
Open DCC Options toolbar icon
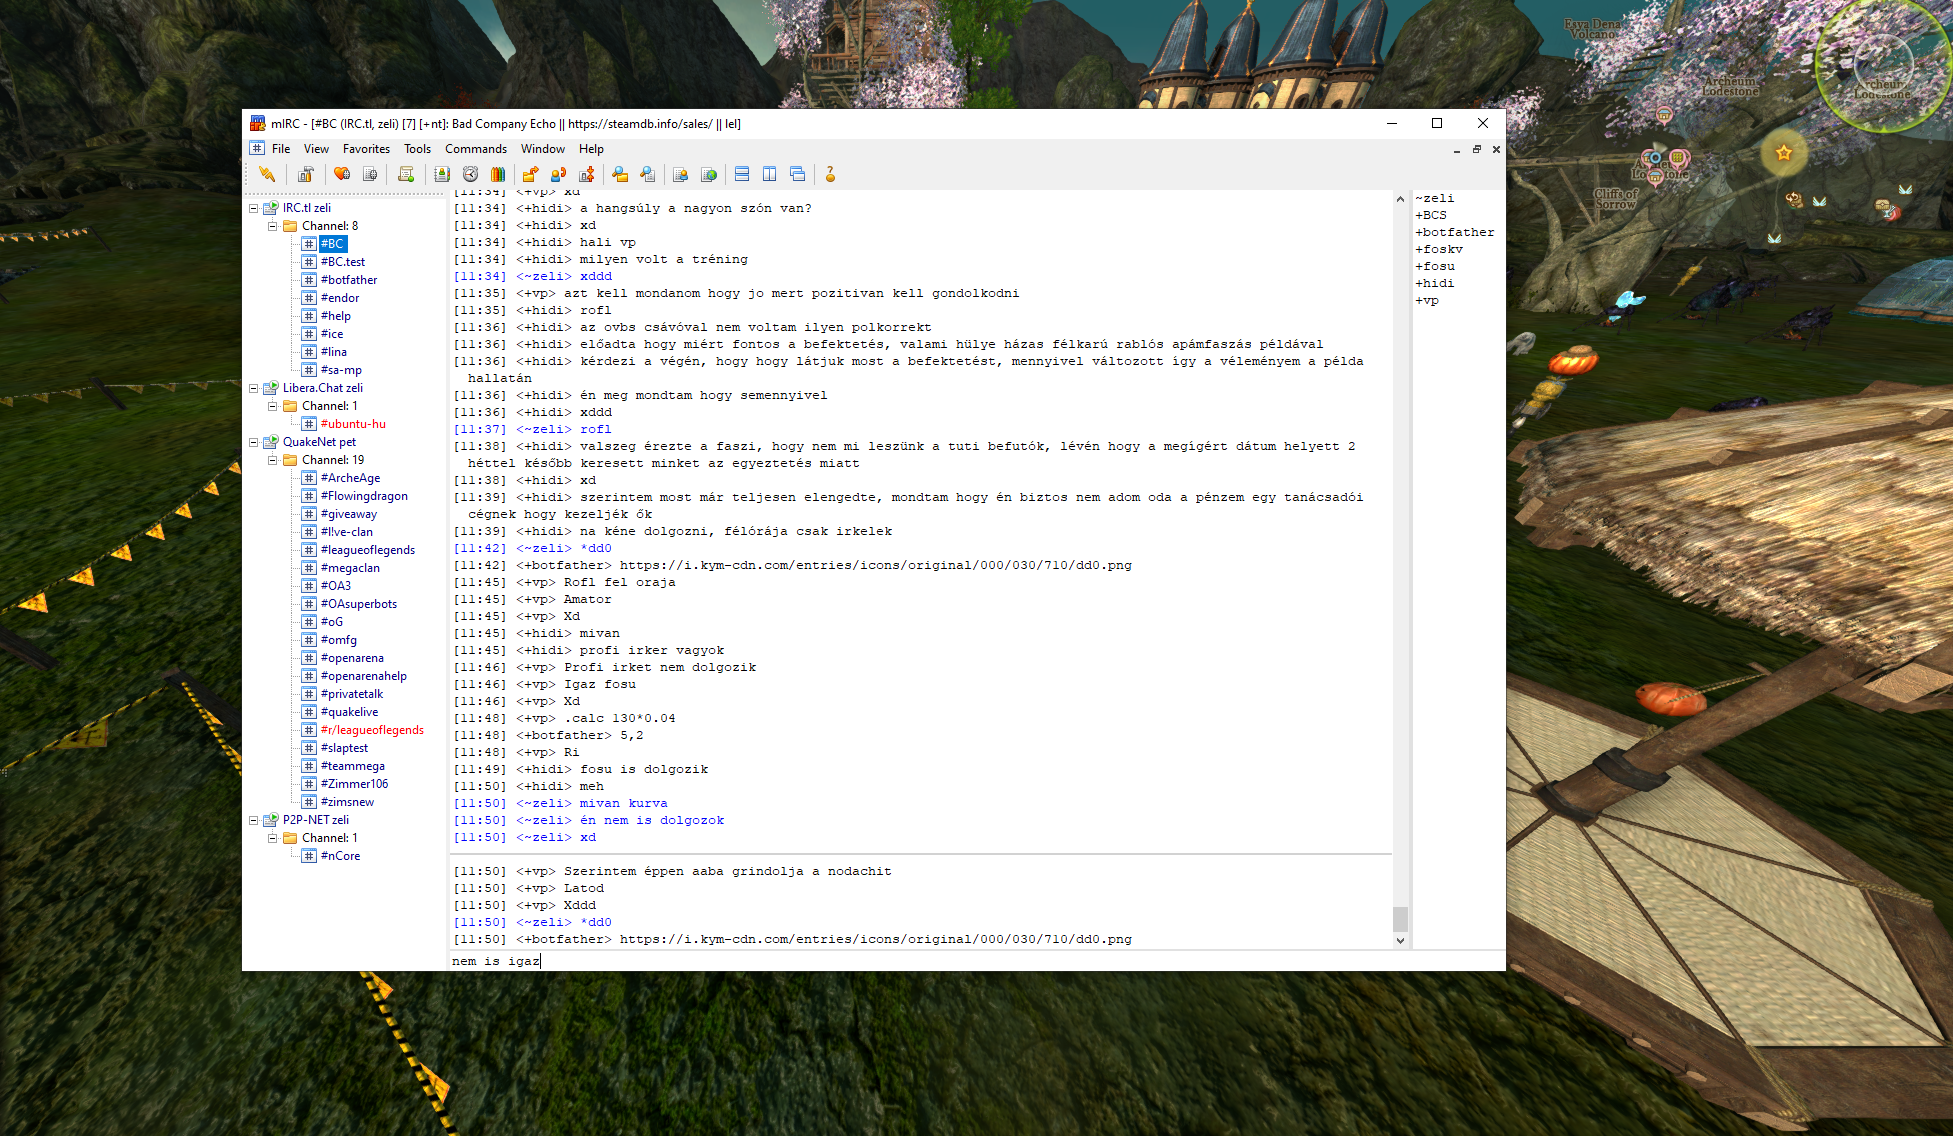coord(586,174)
